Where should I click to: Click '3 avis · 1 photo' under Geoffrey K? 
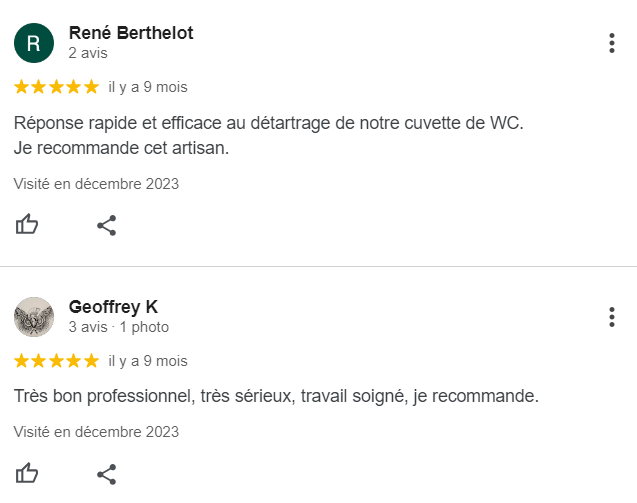(x=119, y=327)
